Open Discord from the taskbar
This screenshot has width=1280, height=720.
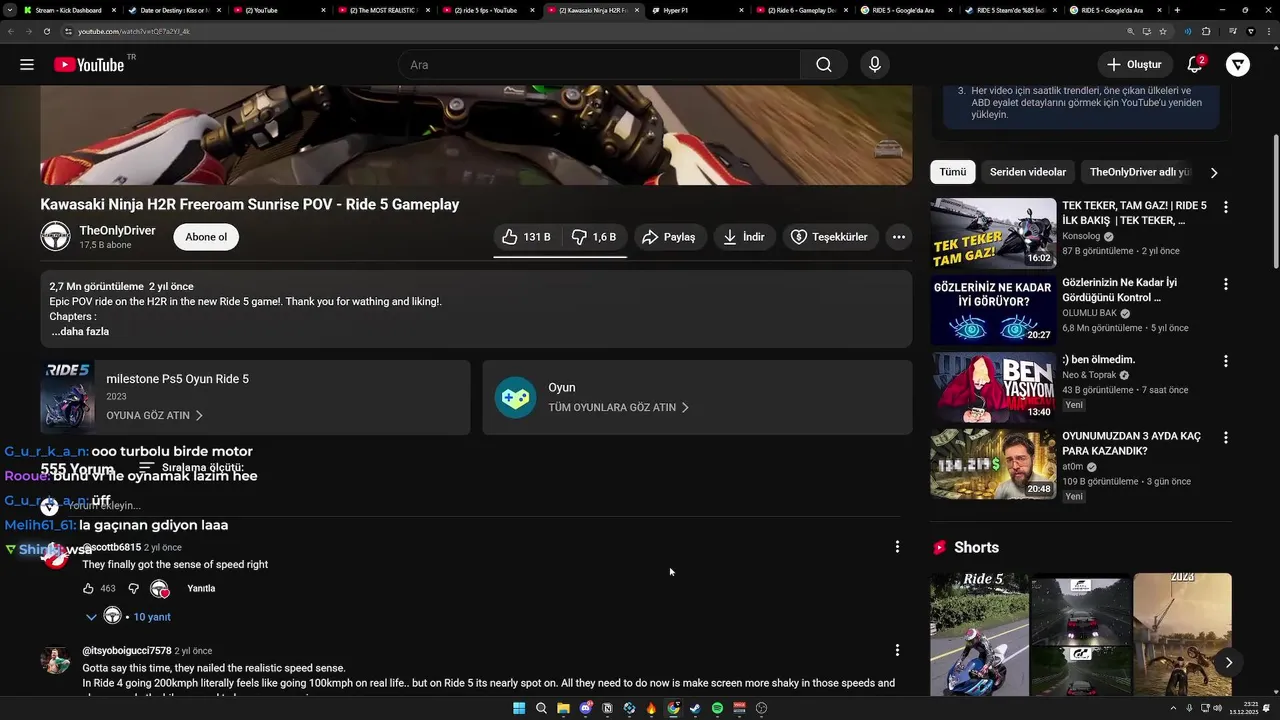point(585,708)
